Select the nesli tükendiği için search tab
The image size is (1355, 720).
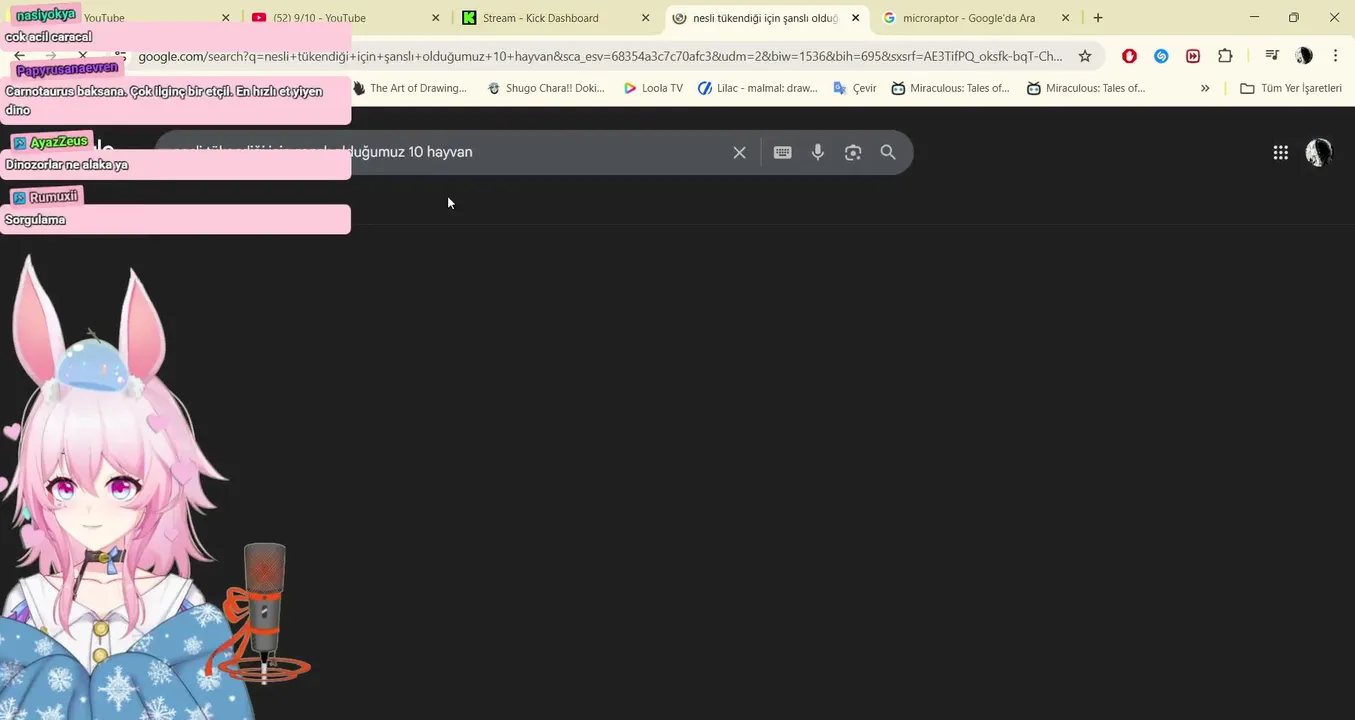pyautogui.click(x=765, y=18)
